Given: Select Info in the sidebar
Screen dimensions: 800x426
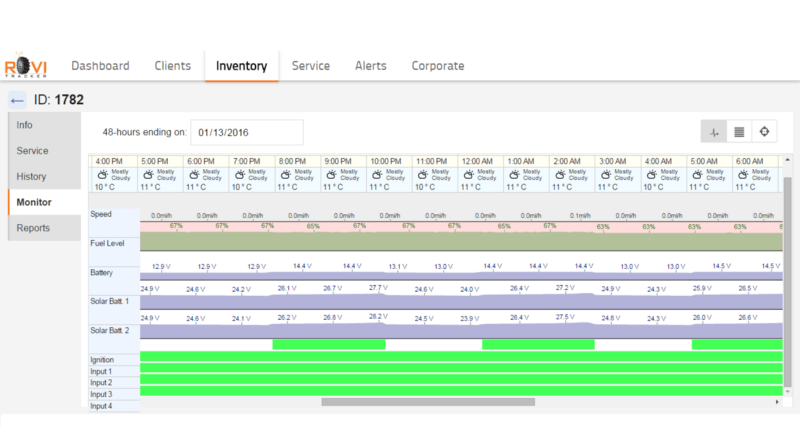Looking at the screenshot, I should pos(44,125).
